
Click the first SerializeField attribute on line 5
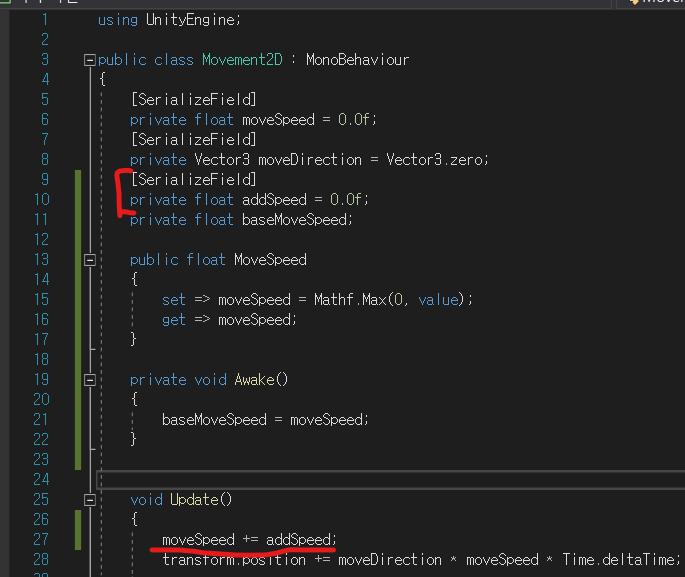click(193, 100)
